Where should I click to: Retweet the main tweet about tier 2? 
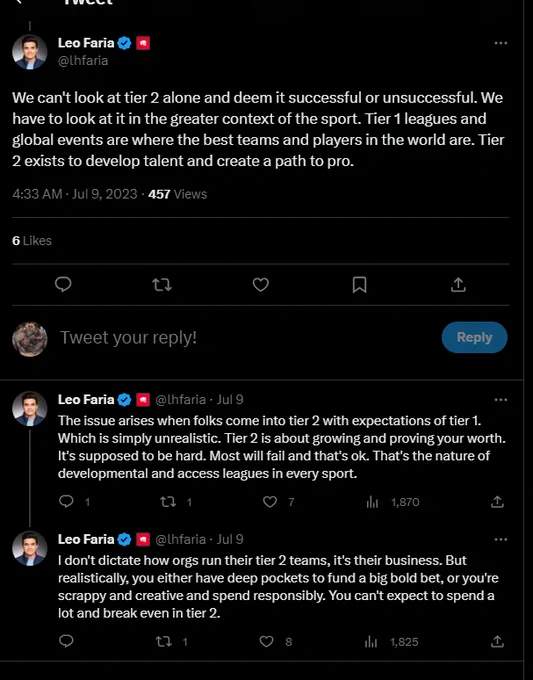(x=162, y=284)
